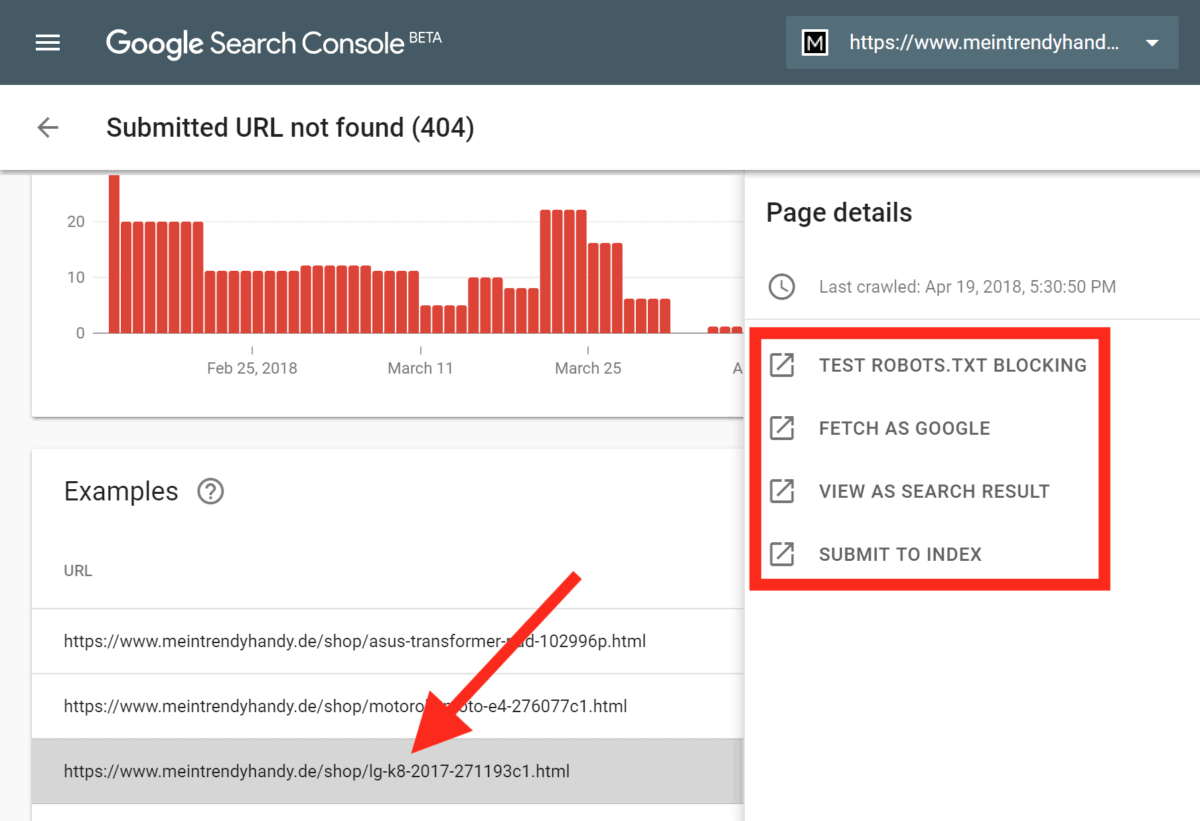1200x821 pixels.
Task: Go back using the back arrow
Action: 48,128
